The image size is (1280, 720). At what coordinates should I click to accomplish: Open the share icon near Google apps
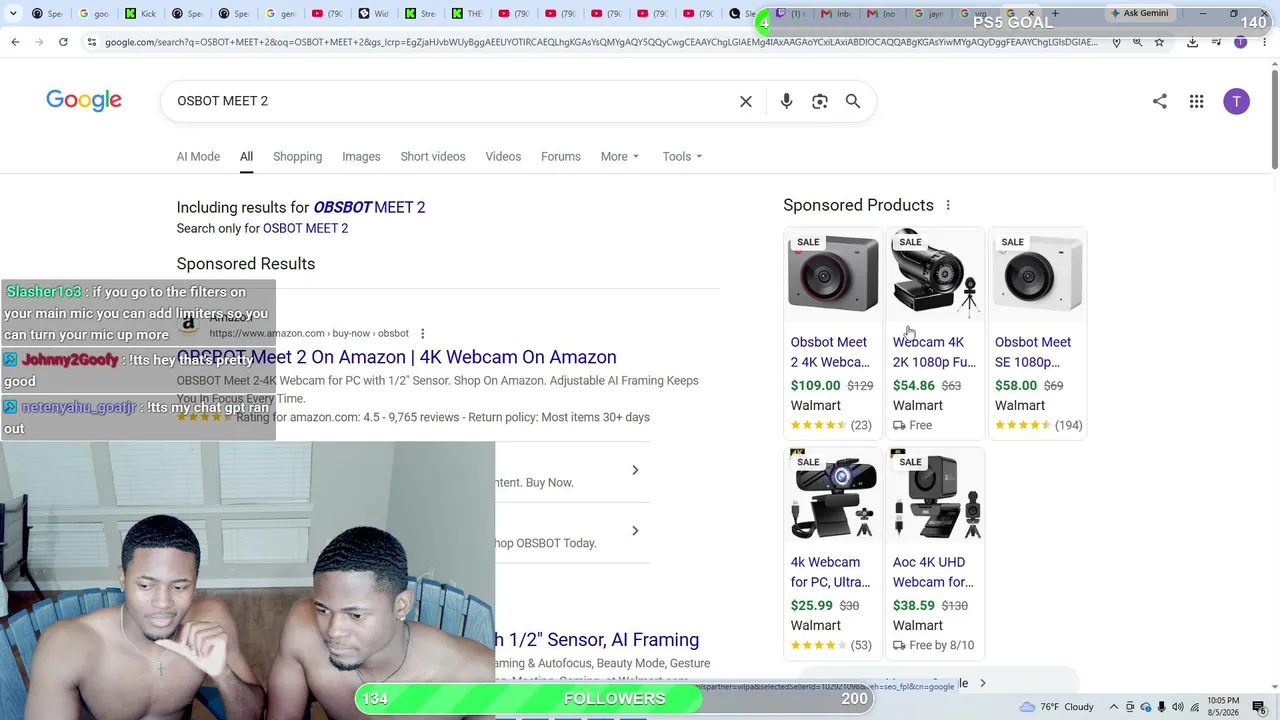click(x=1160, y=101)
